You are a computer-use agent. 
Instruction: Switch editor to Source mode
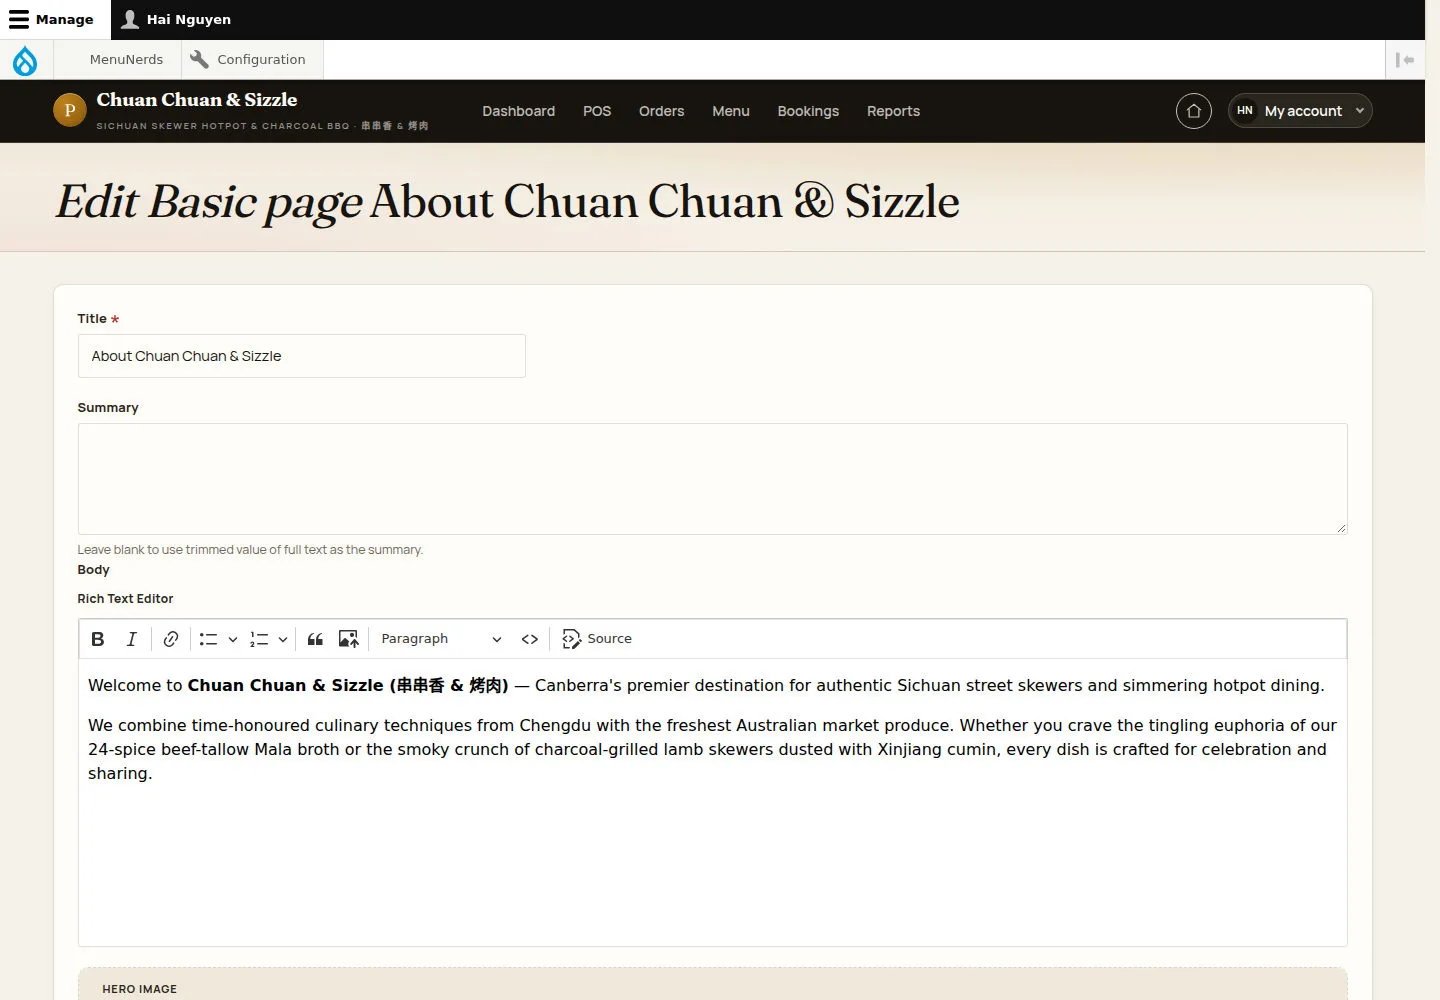coord(597,639)
